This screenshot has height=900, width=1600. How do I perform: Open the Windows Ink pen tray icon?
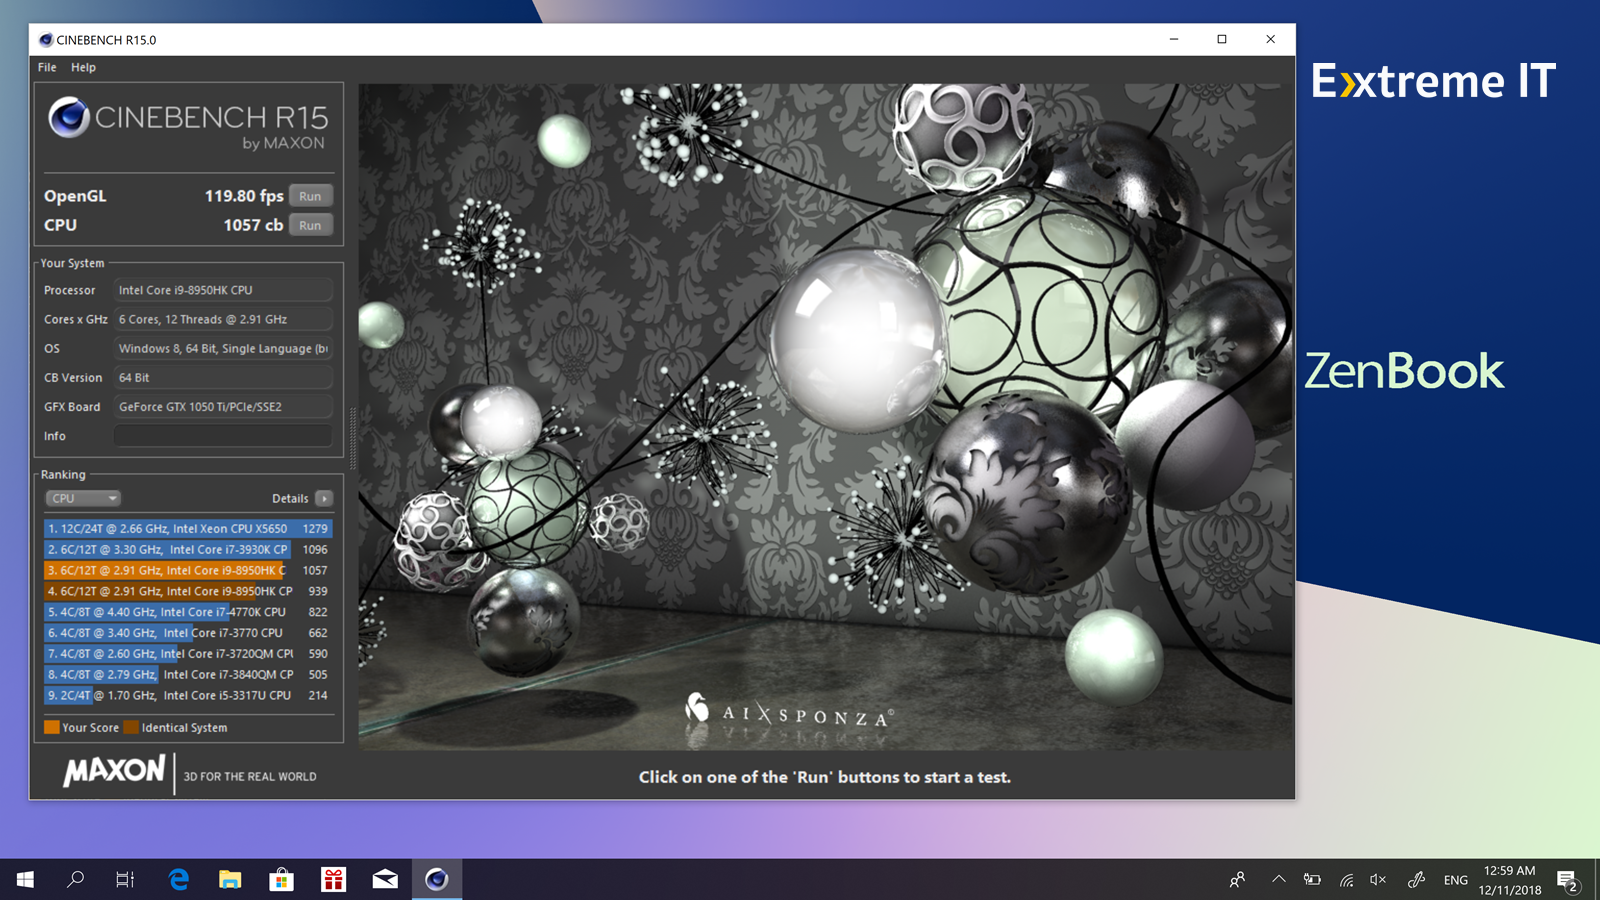[1416, 880]
